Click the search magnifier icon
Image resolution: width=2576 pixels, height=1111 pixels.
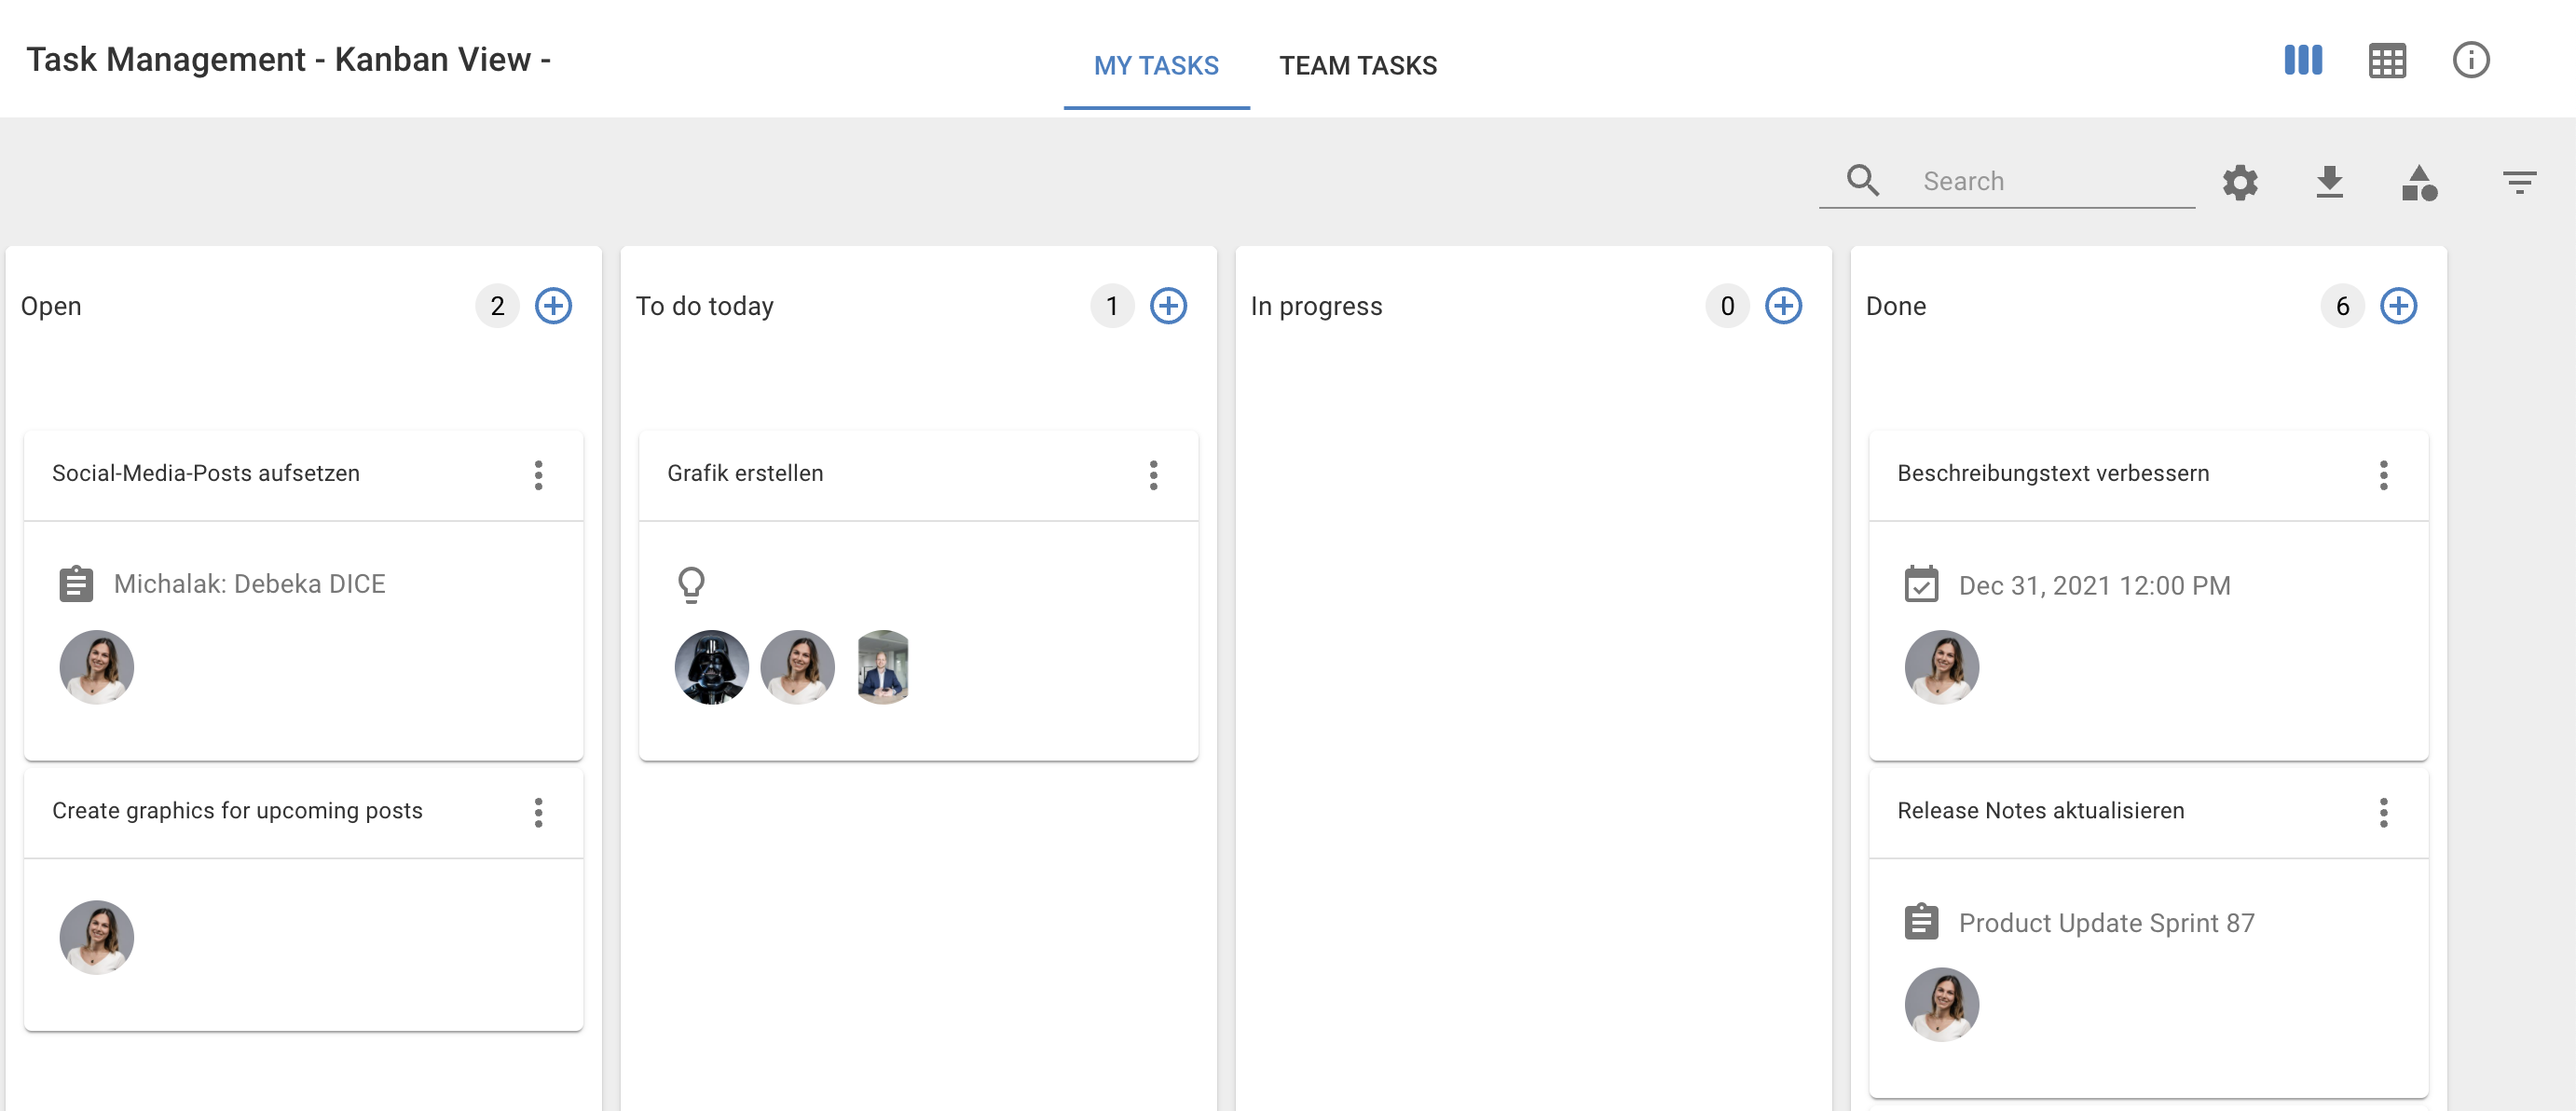click(1862, 180)
